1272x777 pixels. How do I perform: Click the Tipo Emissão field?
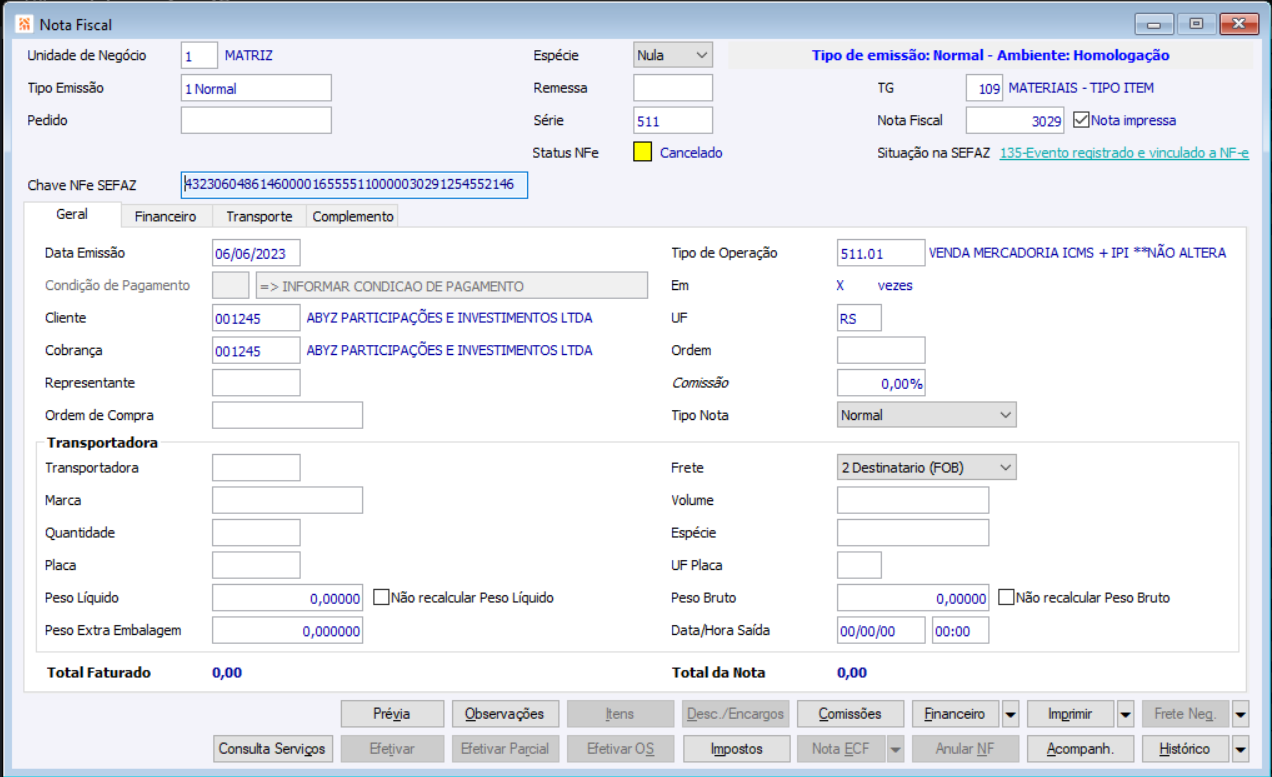[x=256, y=88]
